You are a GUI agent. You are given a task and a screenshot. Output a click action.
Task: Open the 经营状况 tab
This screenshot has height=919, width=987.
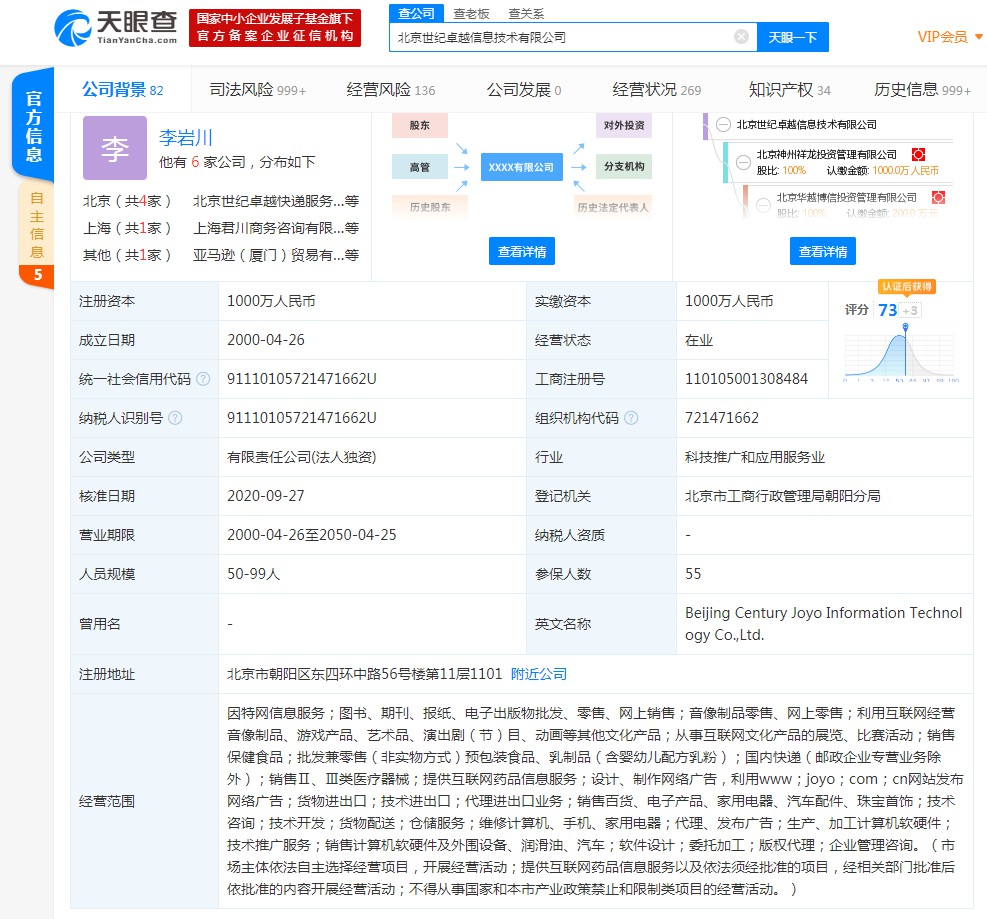657,90
